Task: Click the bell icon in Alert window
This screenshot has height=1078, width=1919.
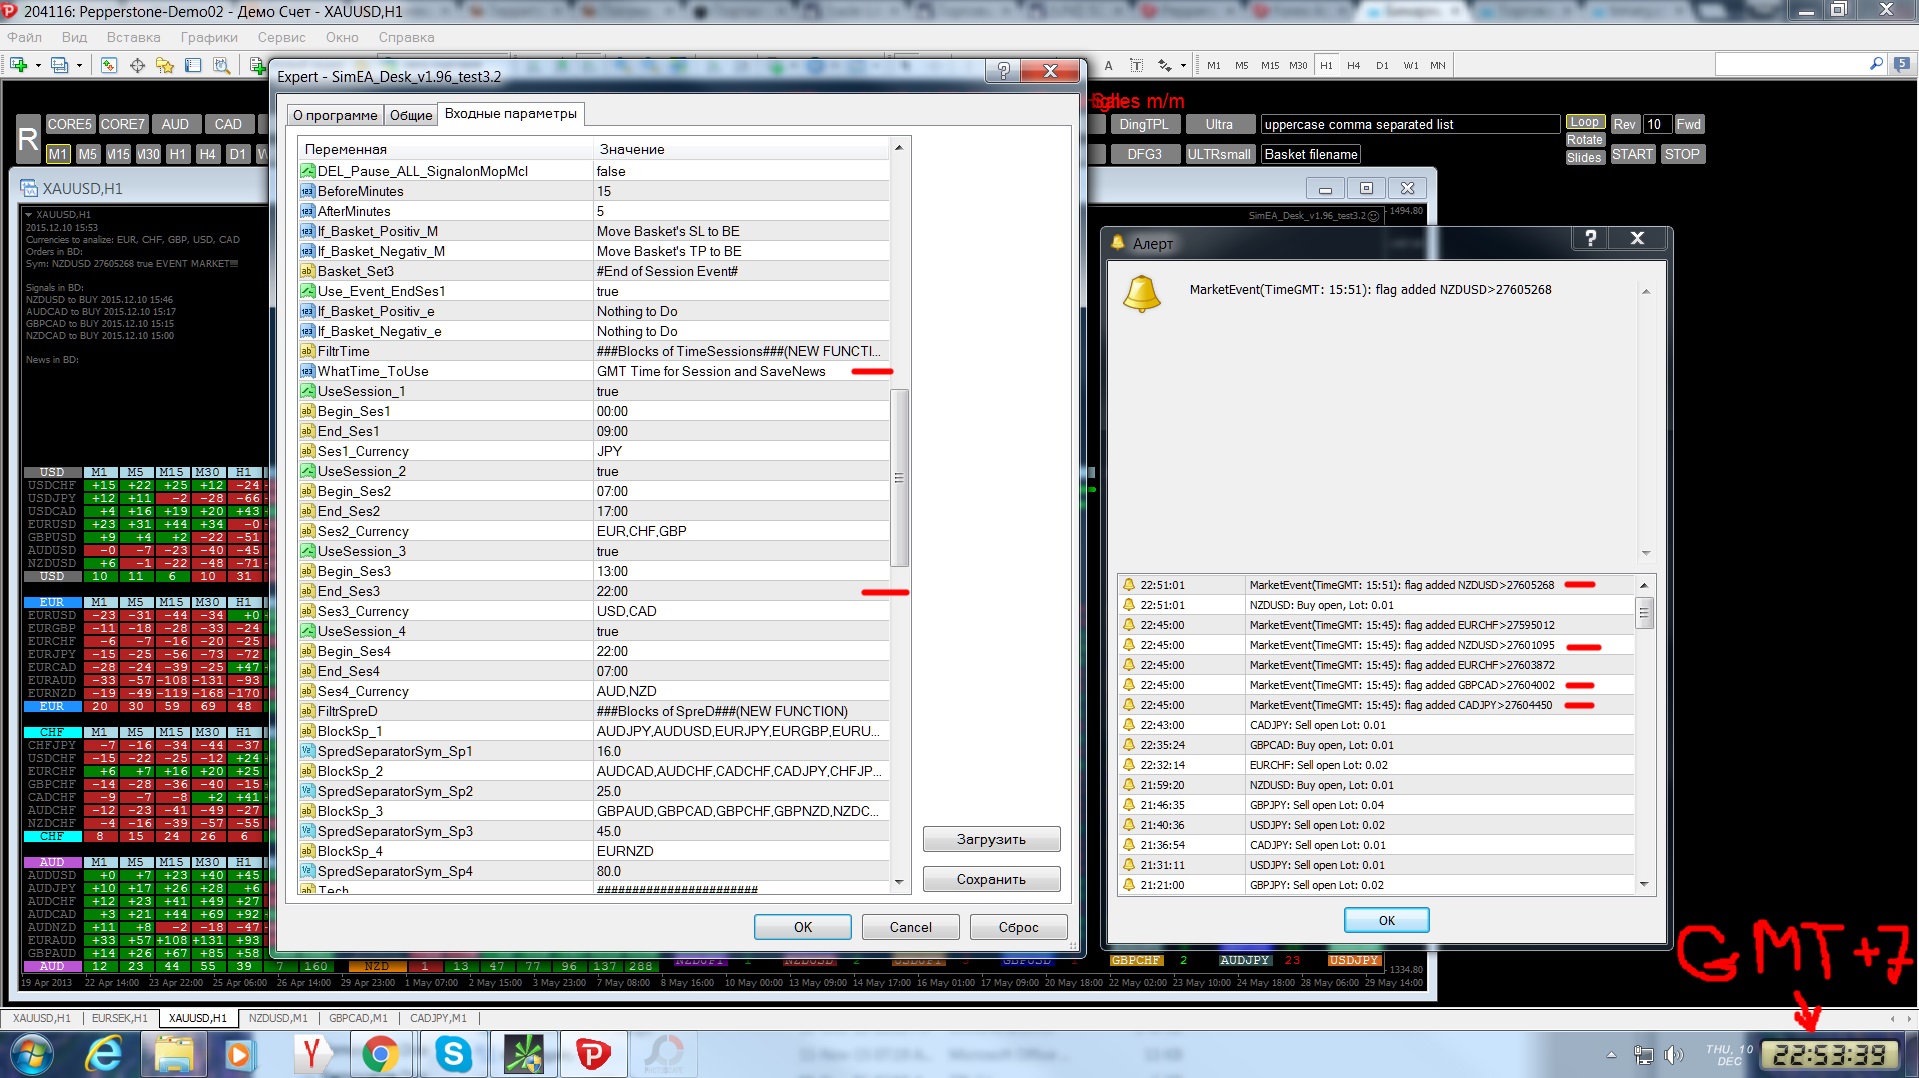Action: coord(1142,294)
